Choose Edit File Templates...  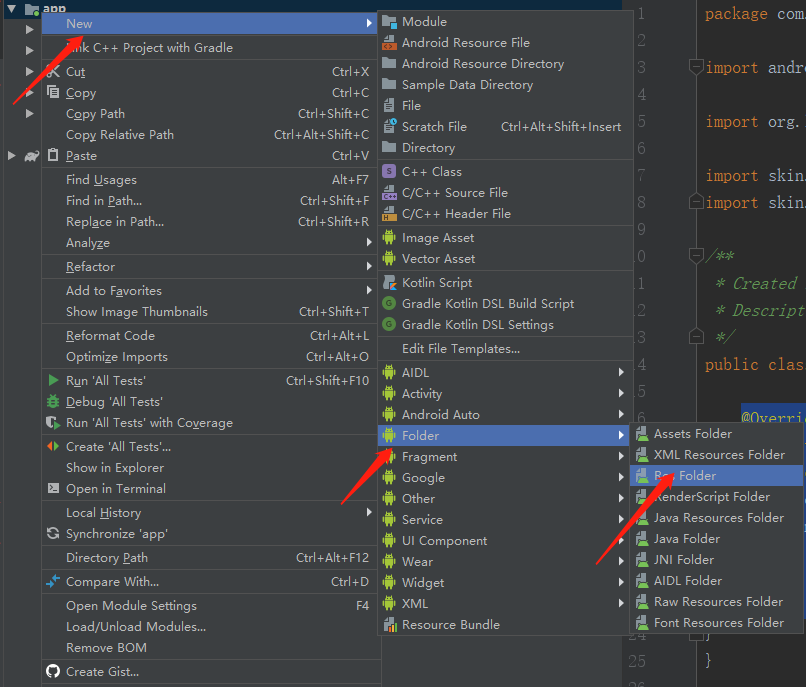coord(505,349)
